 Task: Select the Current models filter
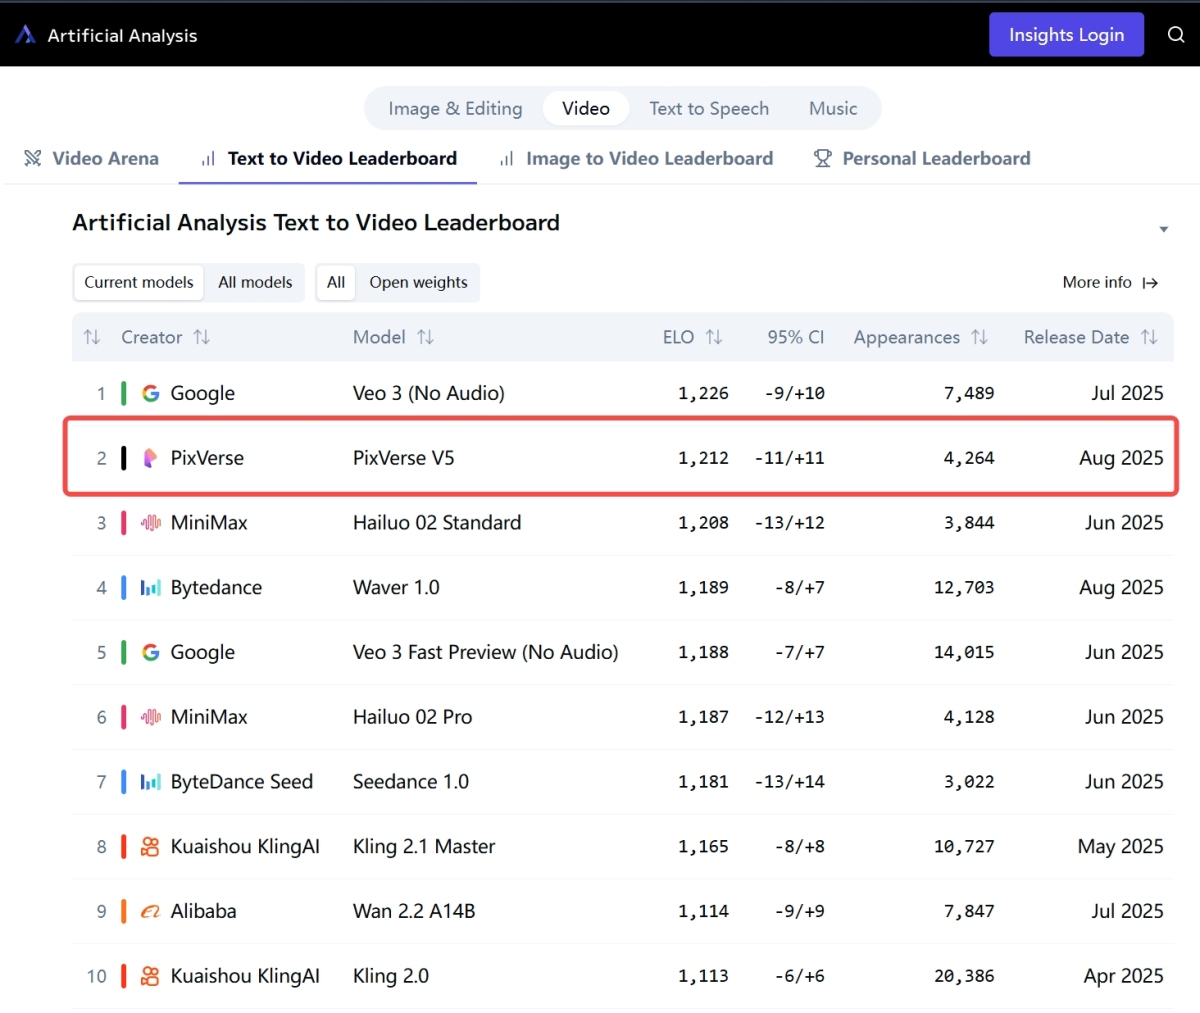tap(139, 282)
